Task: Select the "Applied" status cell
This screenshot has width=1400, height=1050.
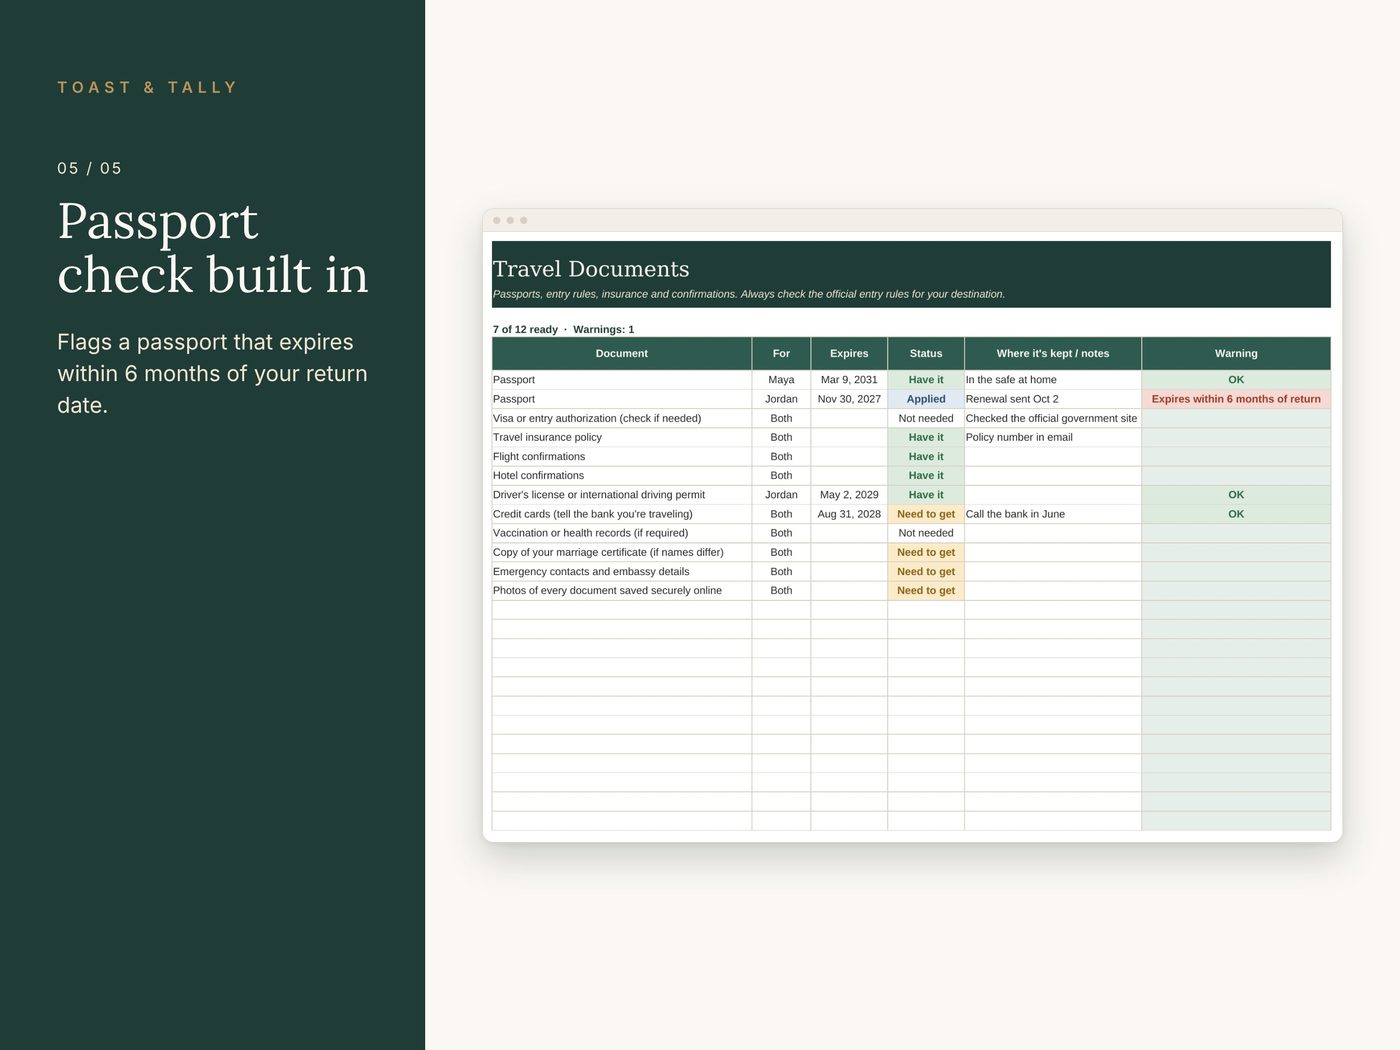Action: pos(926,399)
